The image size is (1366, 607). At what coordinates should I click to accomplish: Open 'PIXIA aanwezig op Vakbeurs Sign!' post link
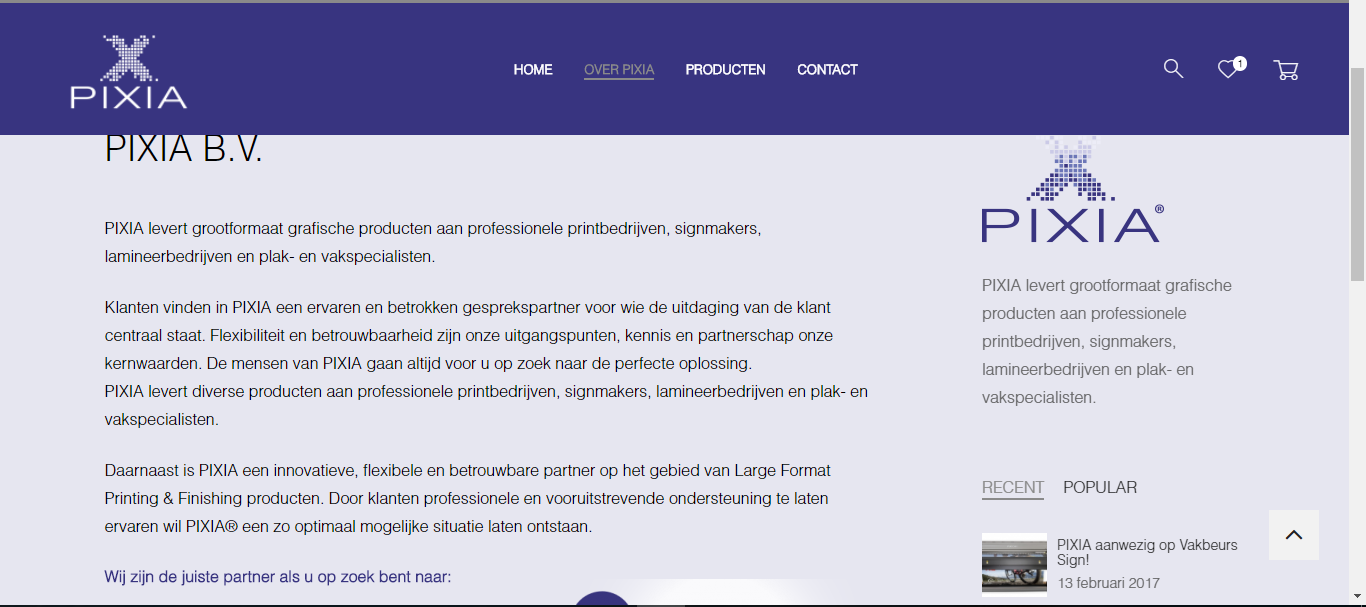[1147, 553]
